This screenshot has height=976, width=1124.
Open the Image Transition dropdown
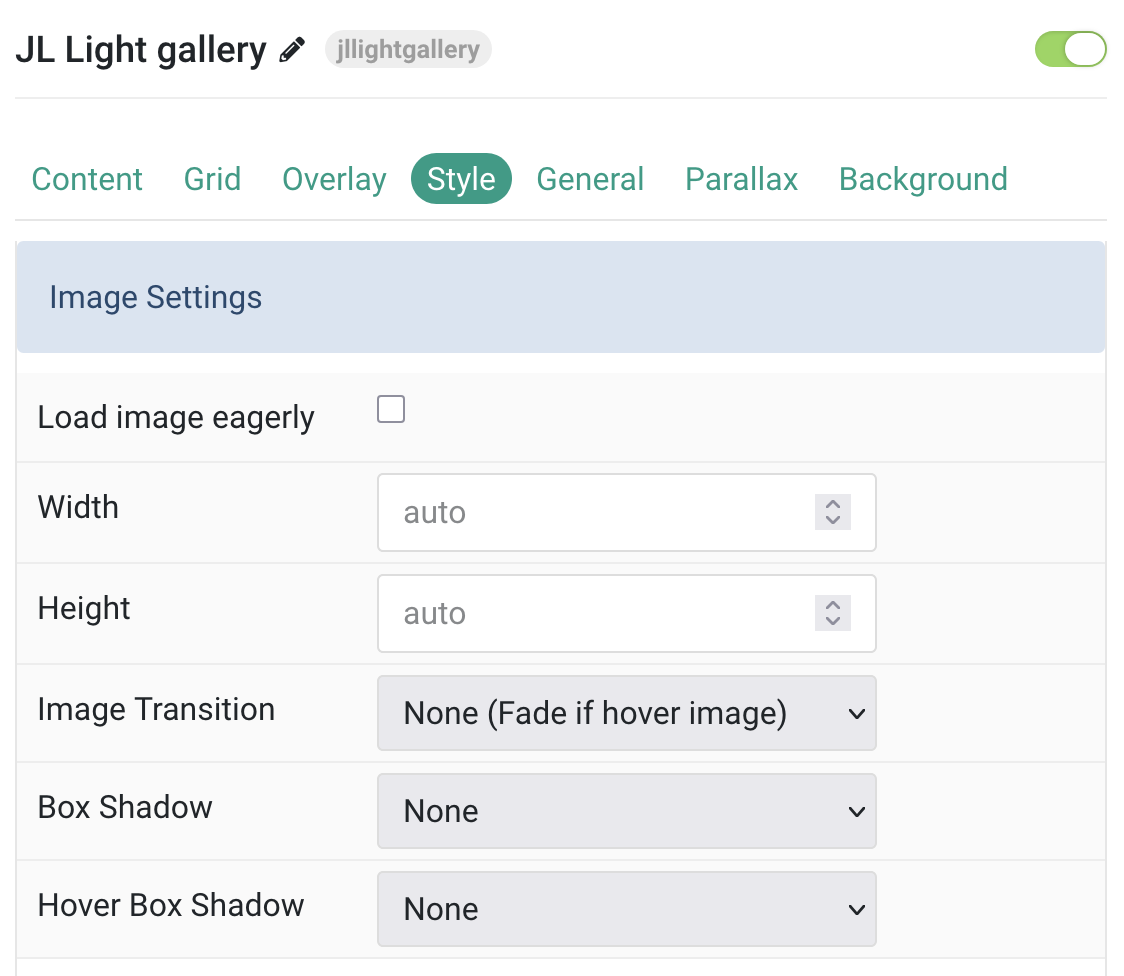tap(627, 713)
